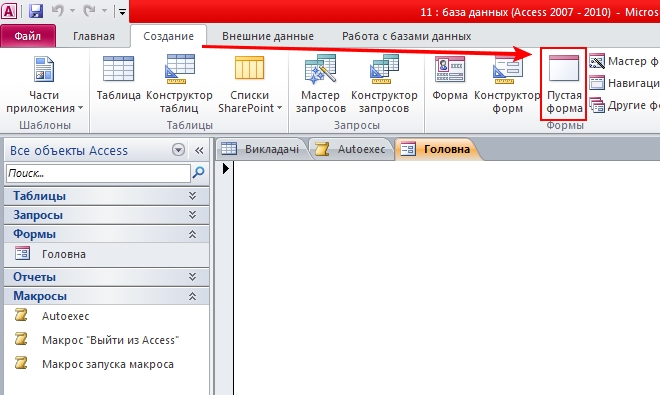
Task: Switch to the Главная ribbon tab
Action: [94, 36]
